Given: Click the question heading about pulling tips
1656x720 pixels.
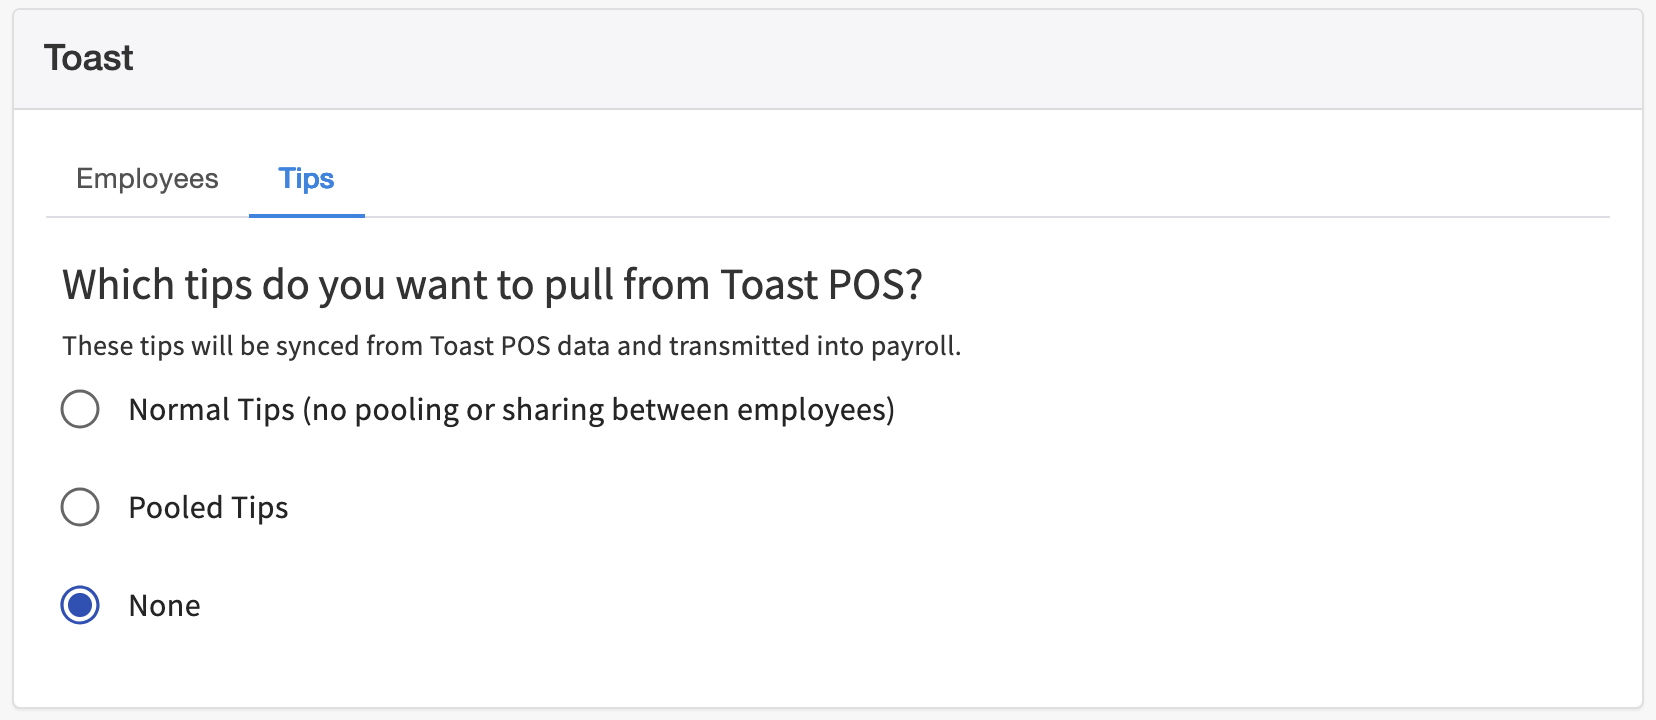Looking at the screenshot, I should (x=494, y=285).
